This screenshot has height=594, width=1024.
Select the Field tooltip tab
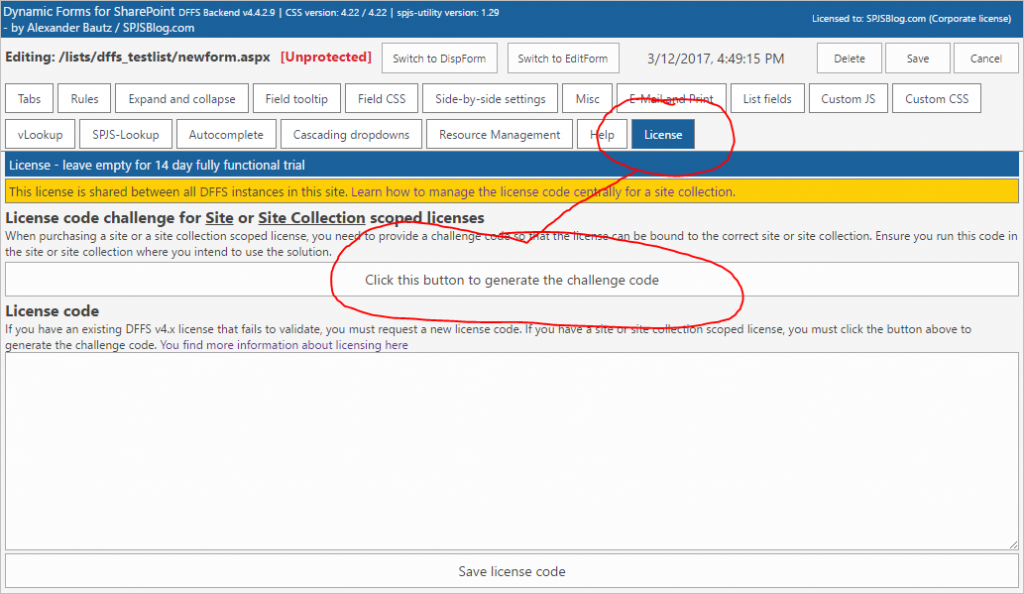296,99
